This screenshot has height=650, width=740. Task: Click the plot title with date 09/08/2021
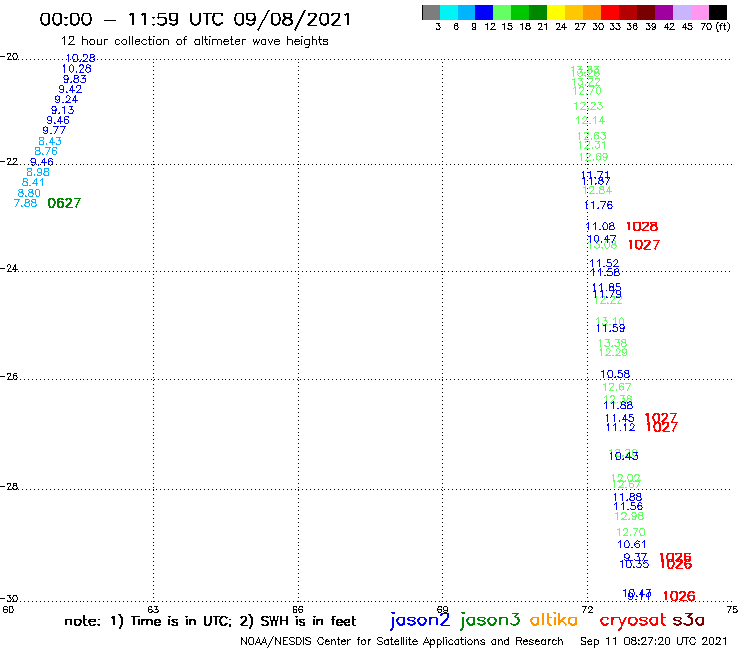pyautogui.click(x=195, y=19)
